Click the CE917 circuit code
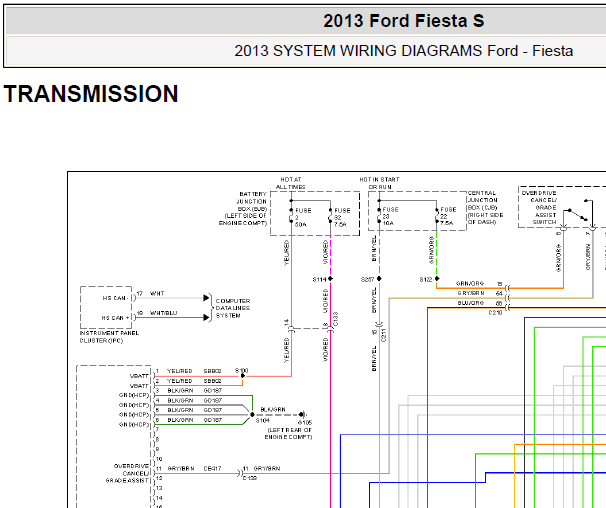The image size is (606, 508). pos(212,469)
